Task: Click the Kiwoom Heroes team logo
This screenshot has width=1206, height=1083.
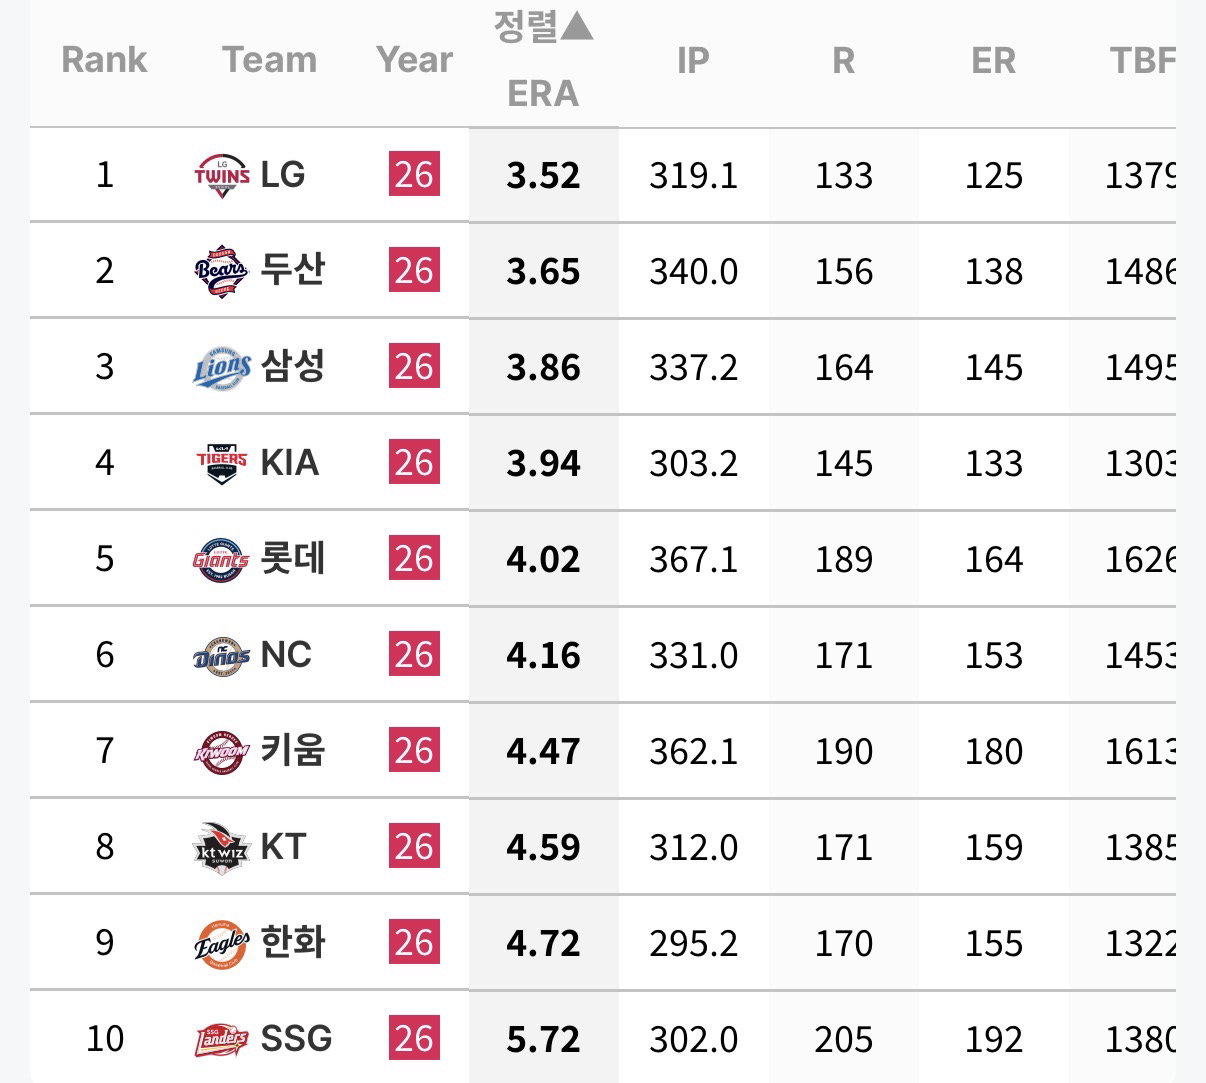Action: (221, 751)
